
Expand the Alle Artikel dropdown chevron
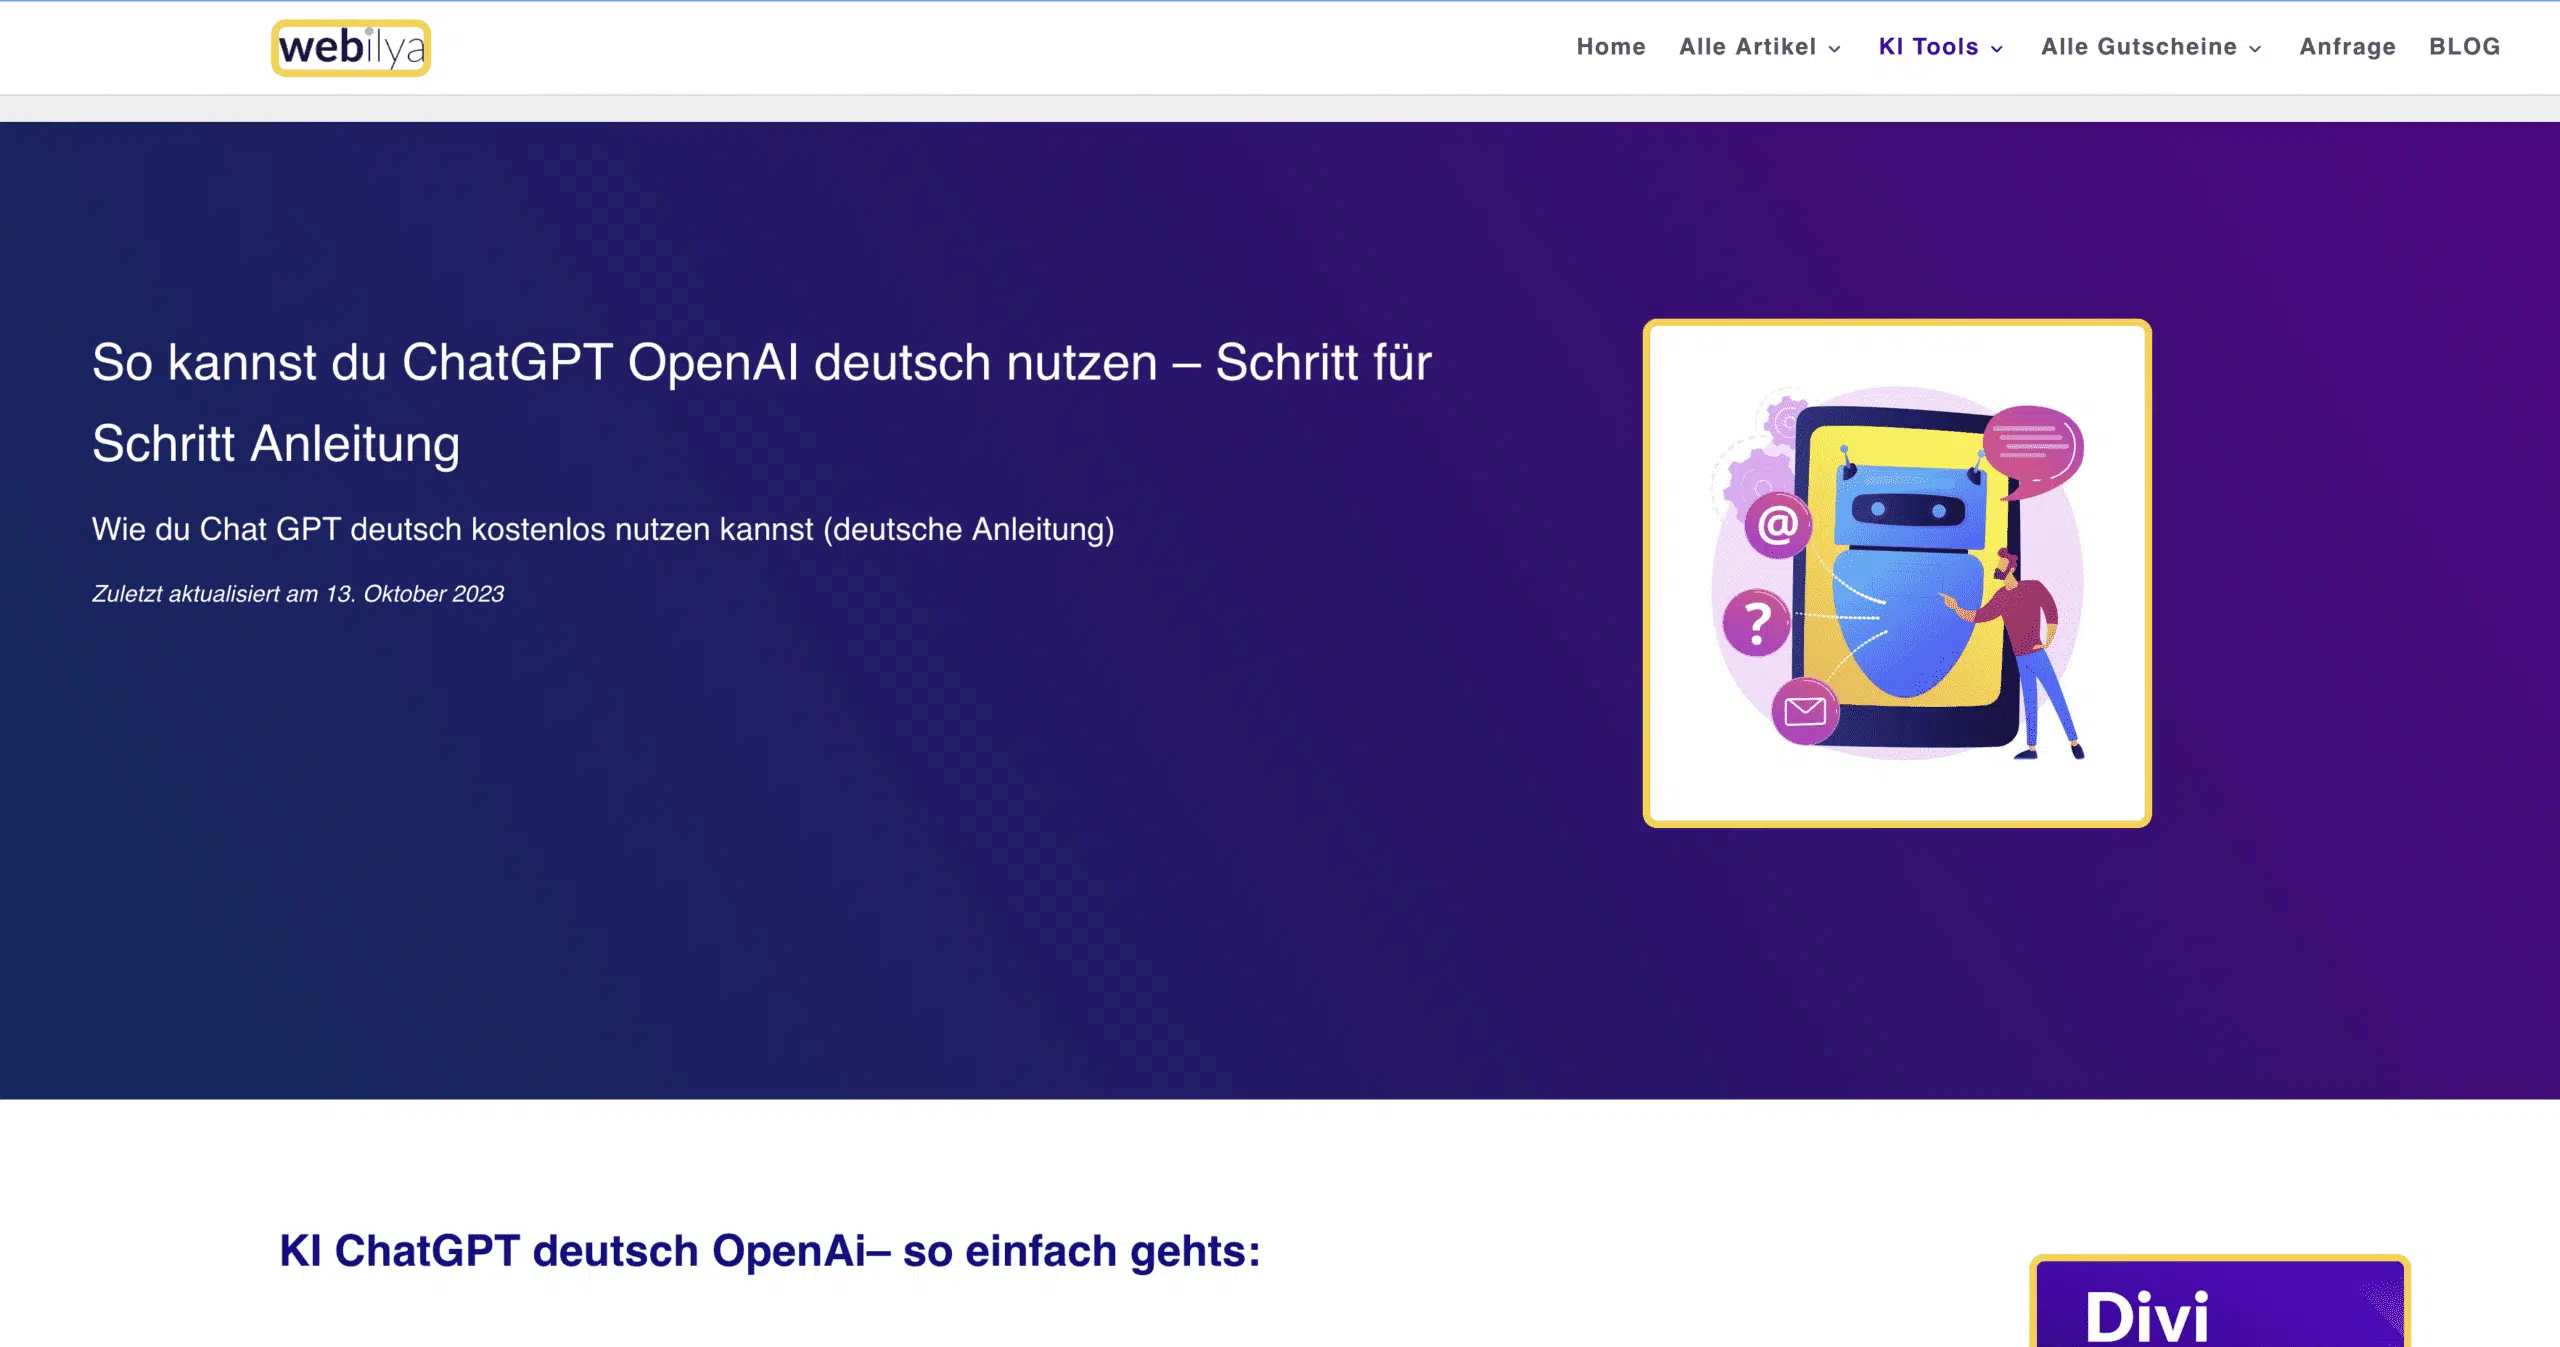pos(1834,49)
